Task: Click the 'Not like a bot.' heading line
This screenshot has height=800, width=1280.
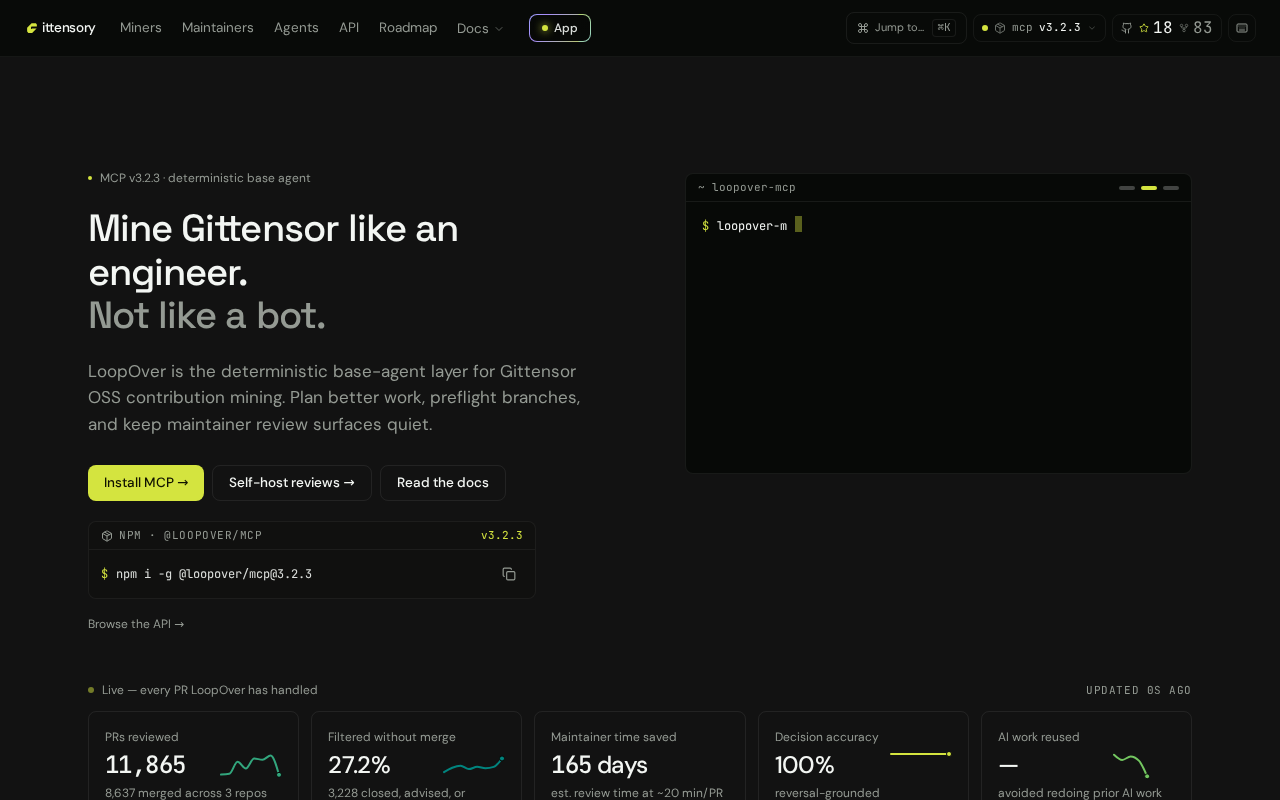Action: click(207, 315)
